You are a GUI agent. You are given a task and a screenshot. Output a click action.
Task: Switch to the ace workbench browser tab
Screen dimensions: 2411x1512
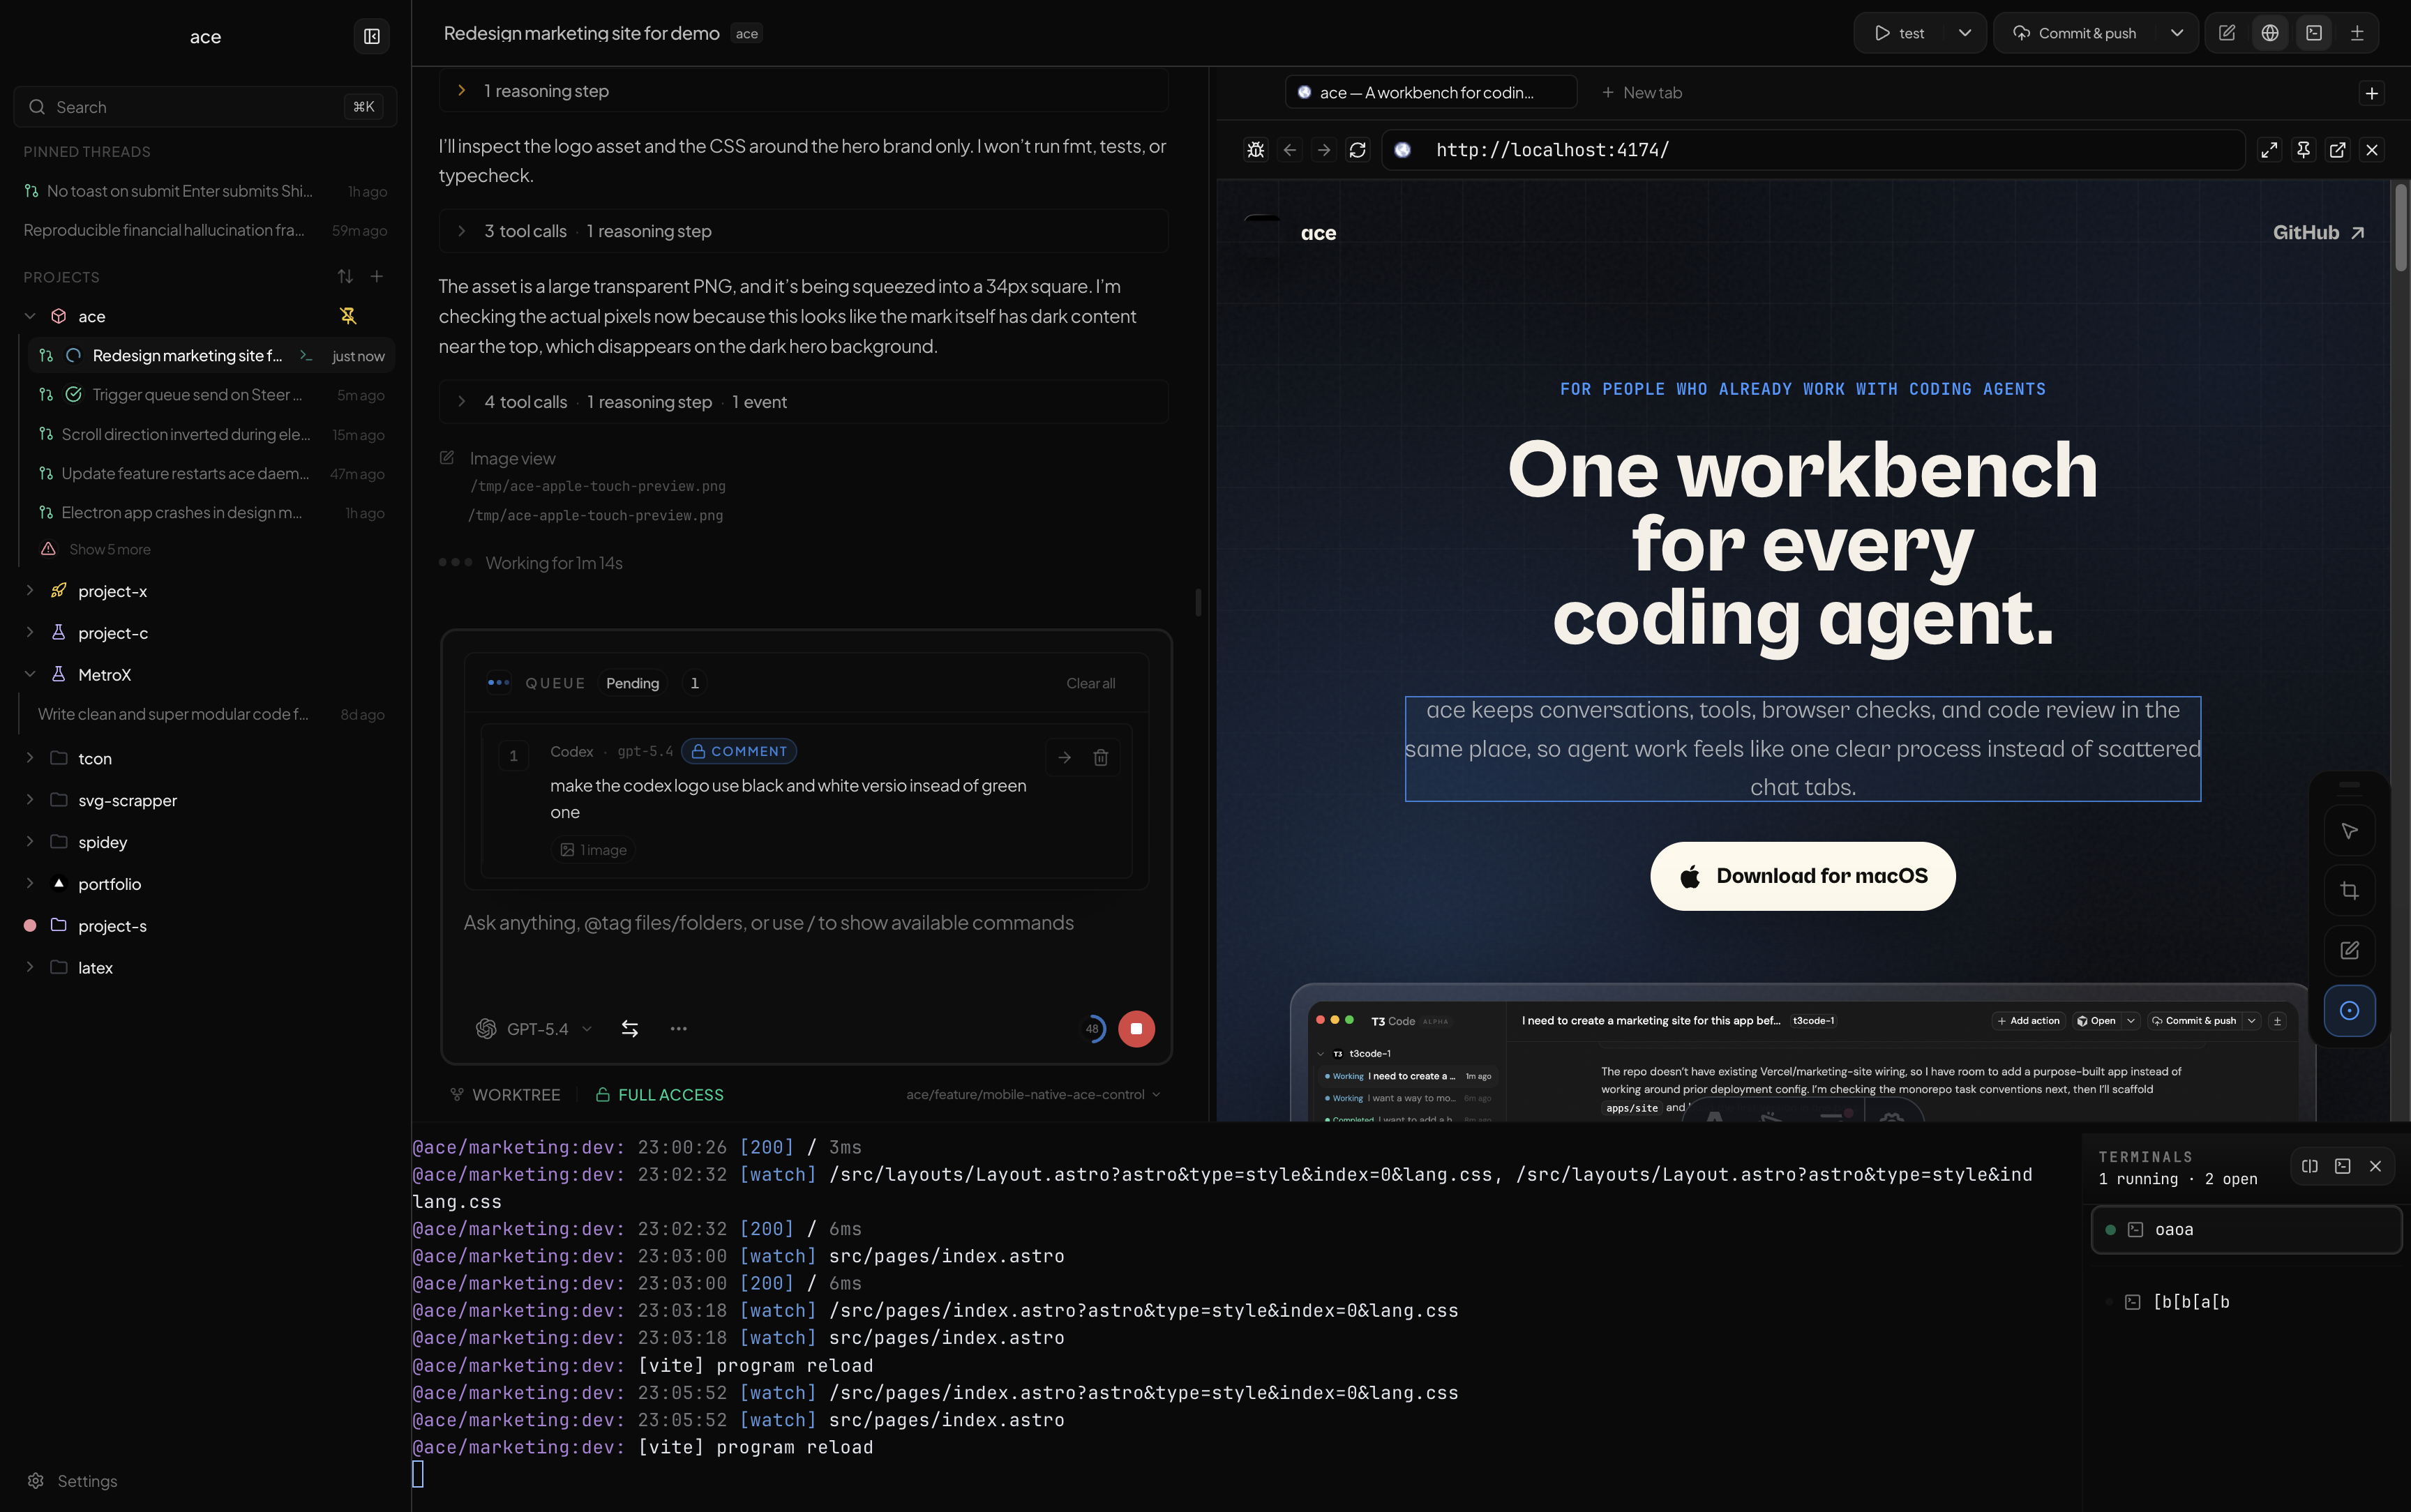tap(1430, 93)
